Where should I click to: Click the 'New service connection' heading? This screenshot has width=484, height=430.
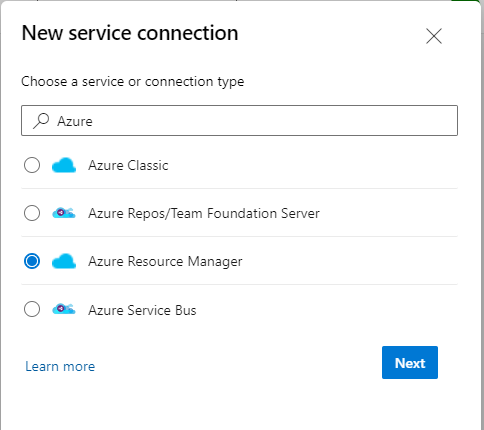click(x=130, y=33)
